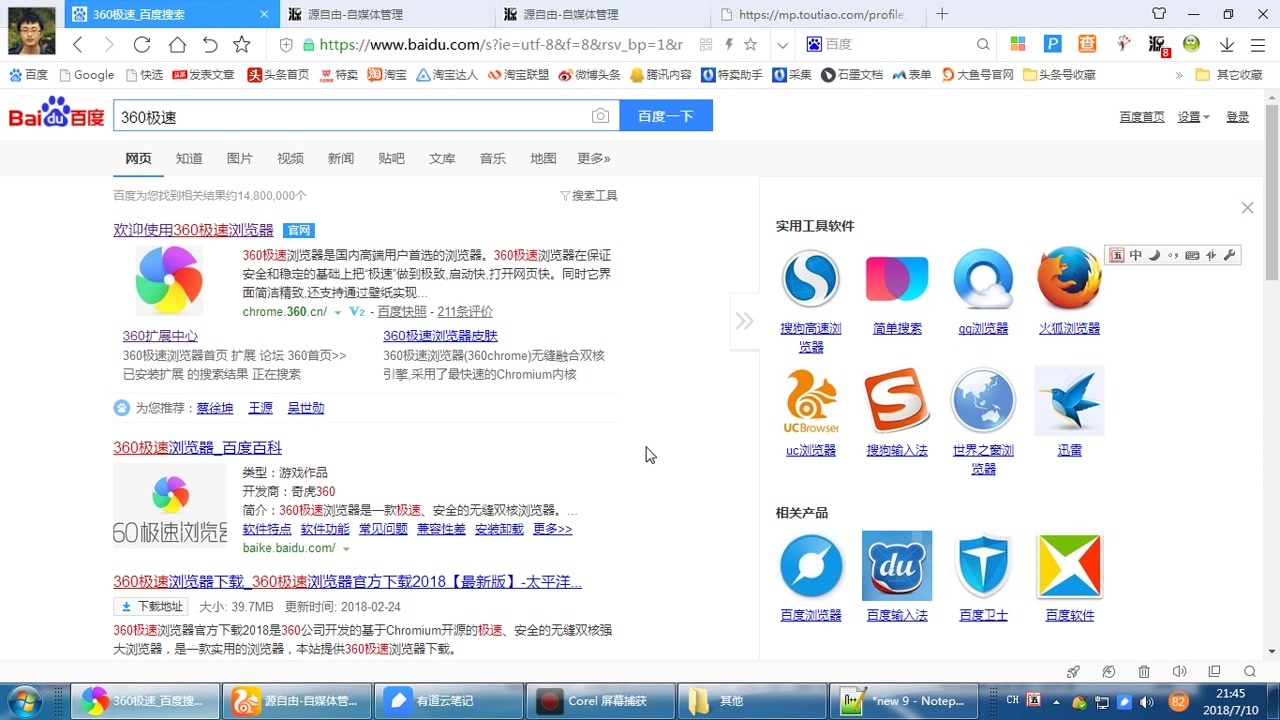Click the 下载地址 button

151,606
